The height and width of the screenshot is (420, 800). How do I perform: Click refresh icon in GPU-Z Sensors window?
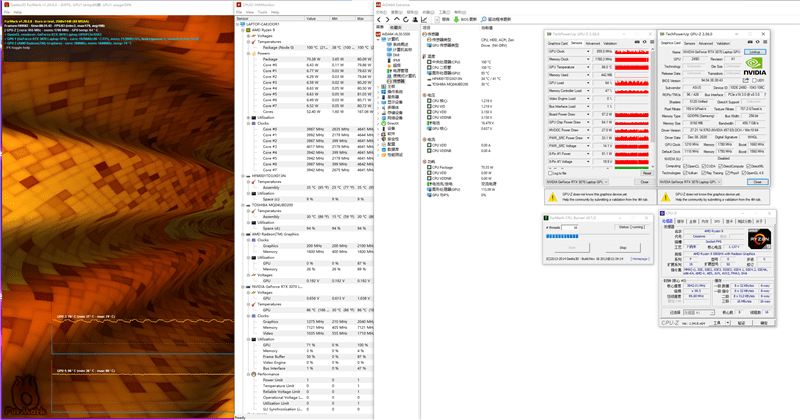click(x=644, y=42)
